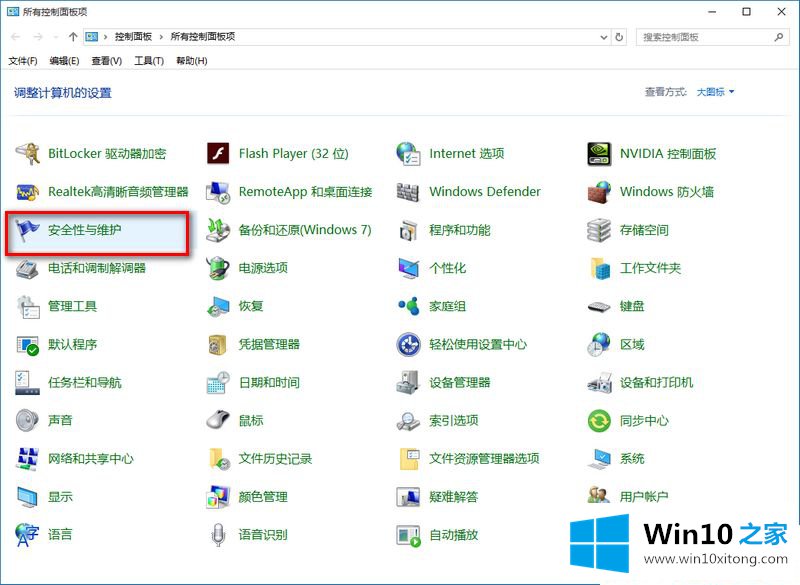
Task: Open the 编辑(E) menu
Action: click(64, 61)
